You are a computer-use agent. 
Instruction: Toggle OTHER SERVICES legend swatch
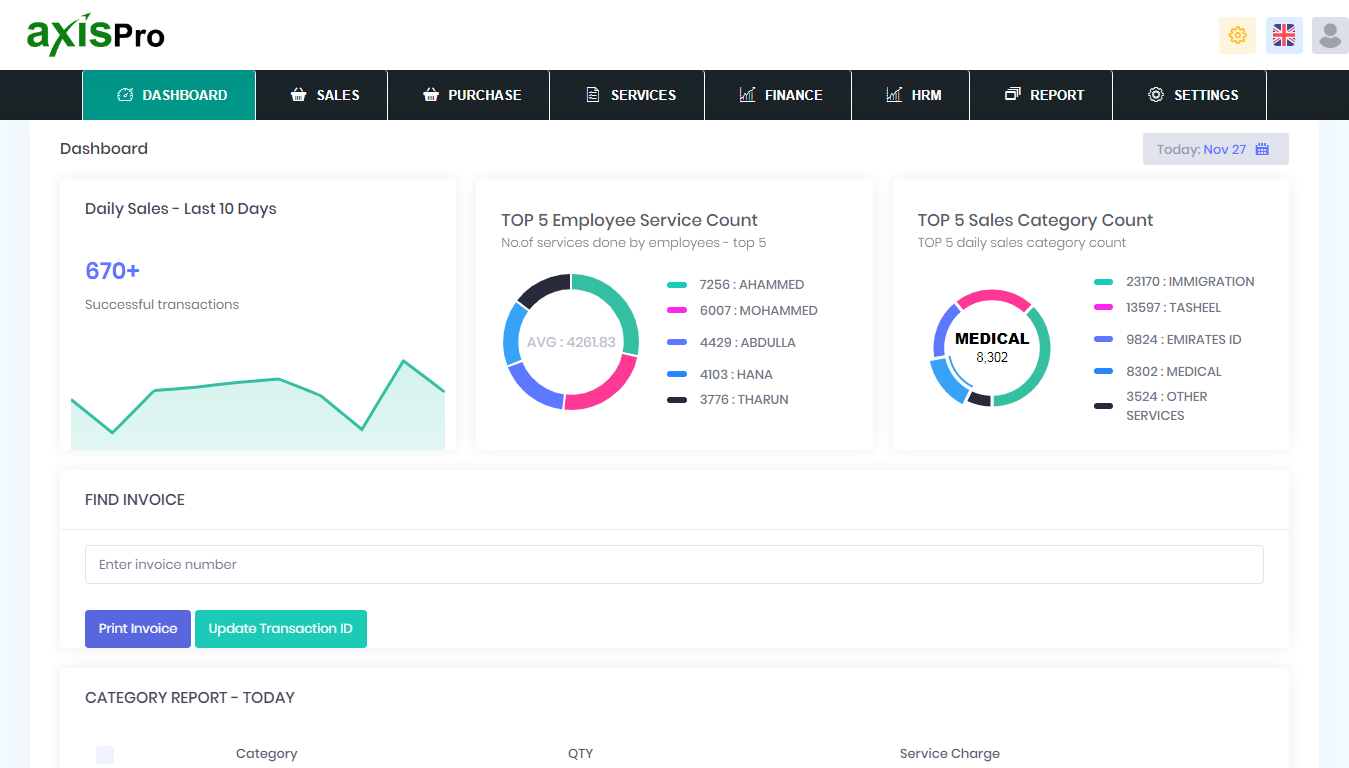(1104, 406)
